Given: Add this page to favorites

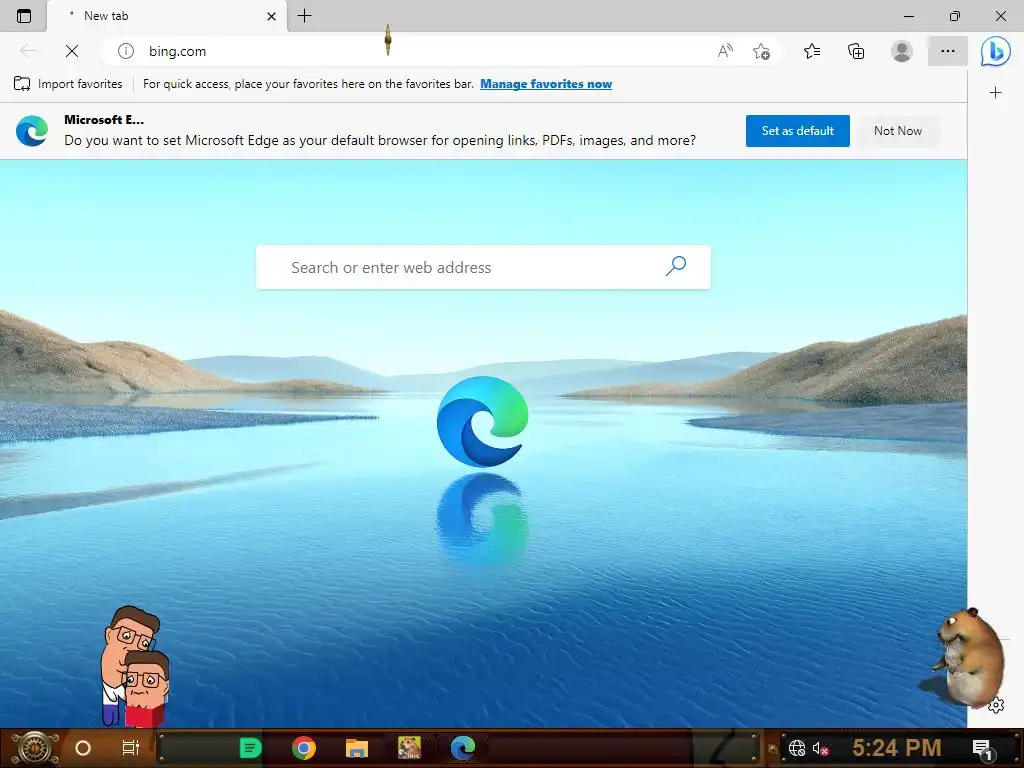Looking at the screenshot, I should click(761, 51).
